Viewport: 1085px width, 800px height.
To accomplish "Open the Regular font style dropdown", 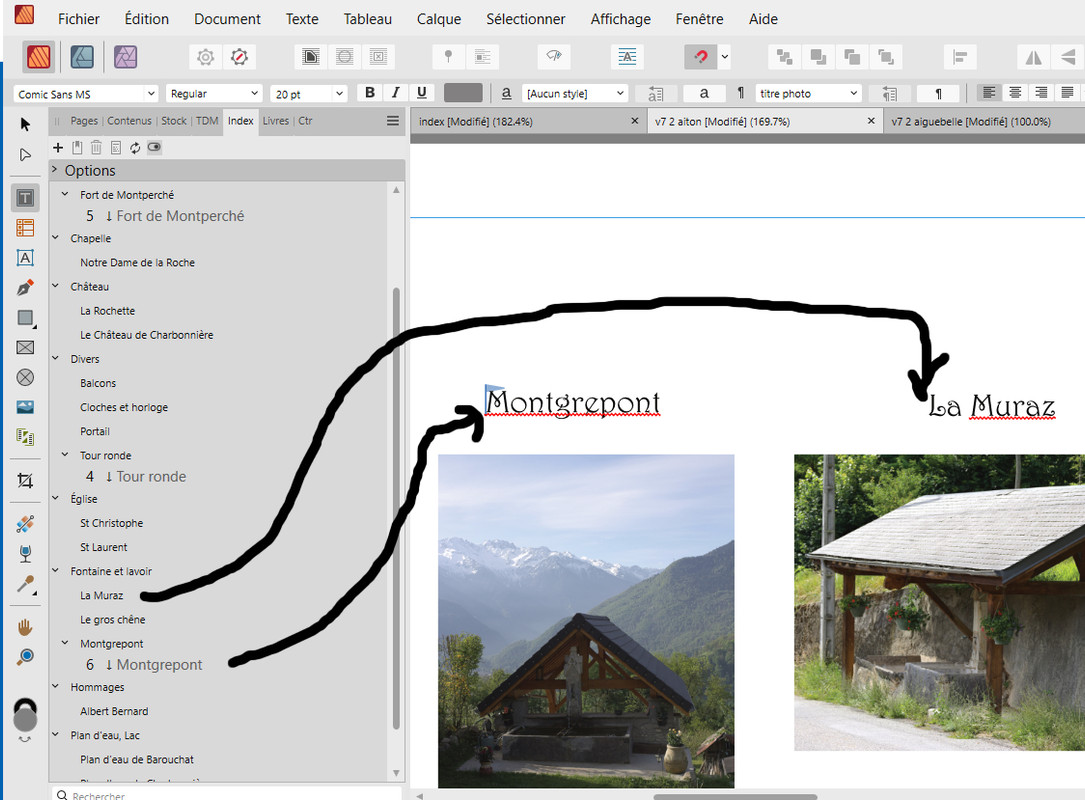I will (x=214, y=93).
